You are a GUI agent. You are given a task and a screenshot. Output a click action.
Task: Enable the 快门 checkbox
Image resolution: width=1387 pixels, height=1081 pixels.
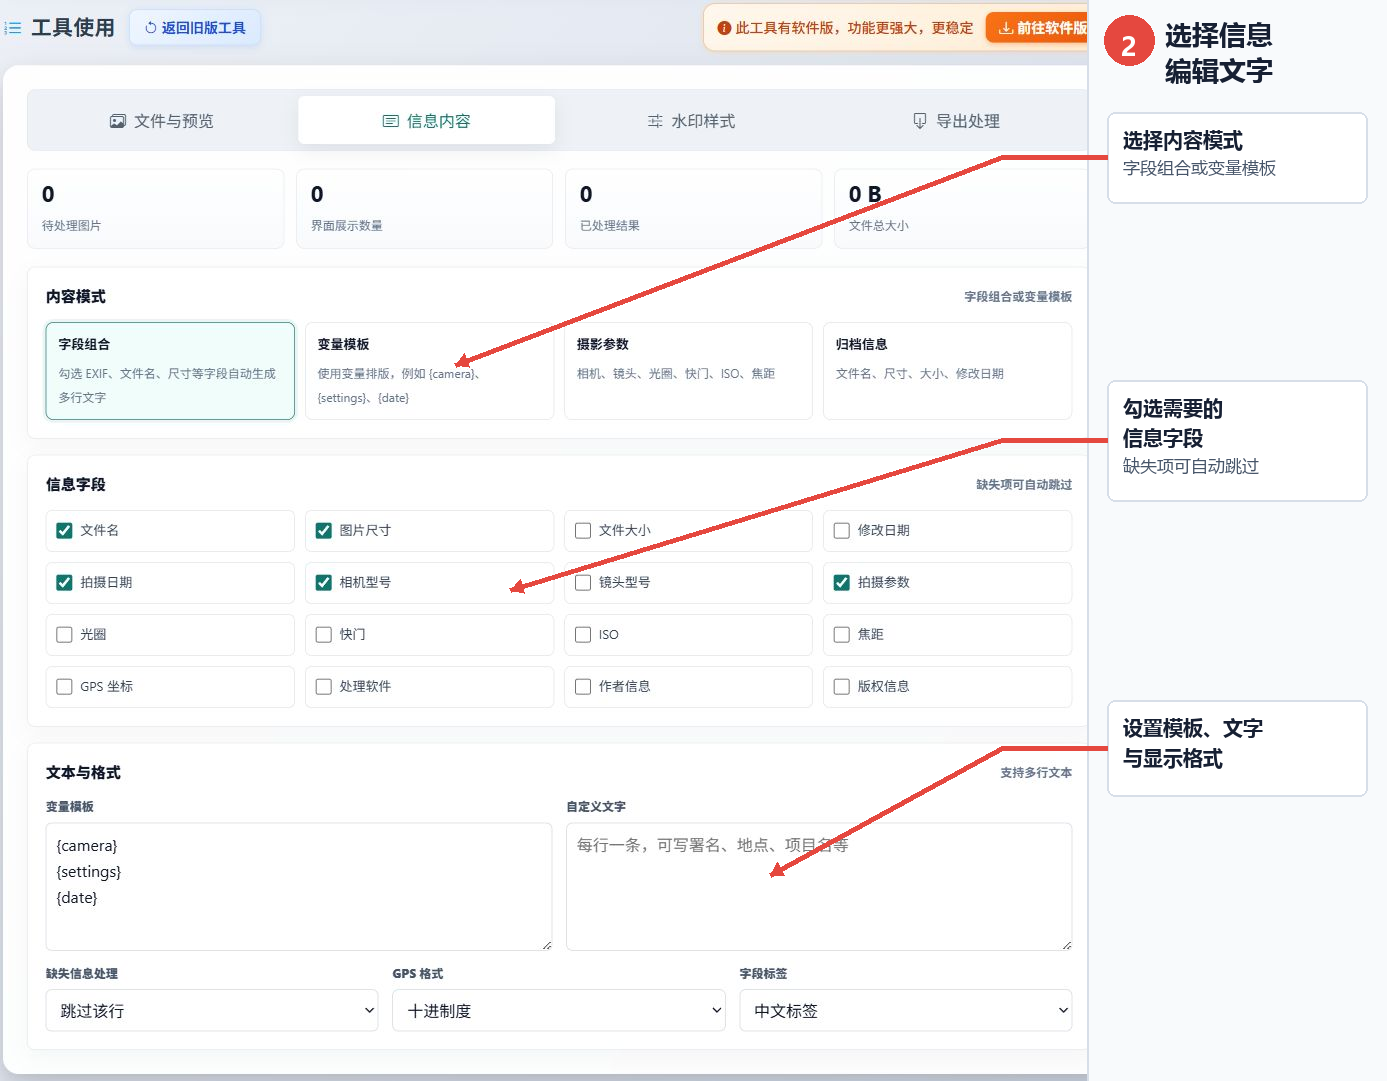324,635
